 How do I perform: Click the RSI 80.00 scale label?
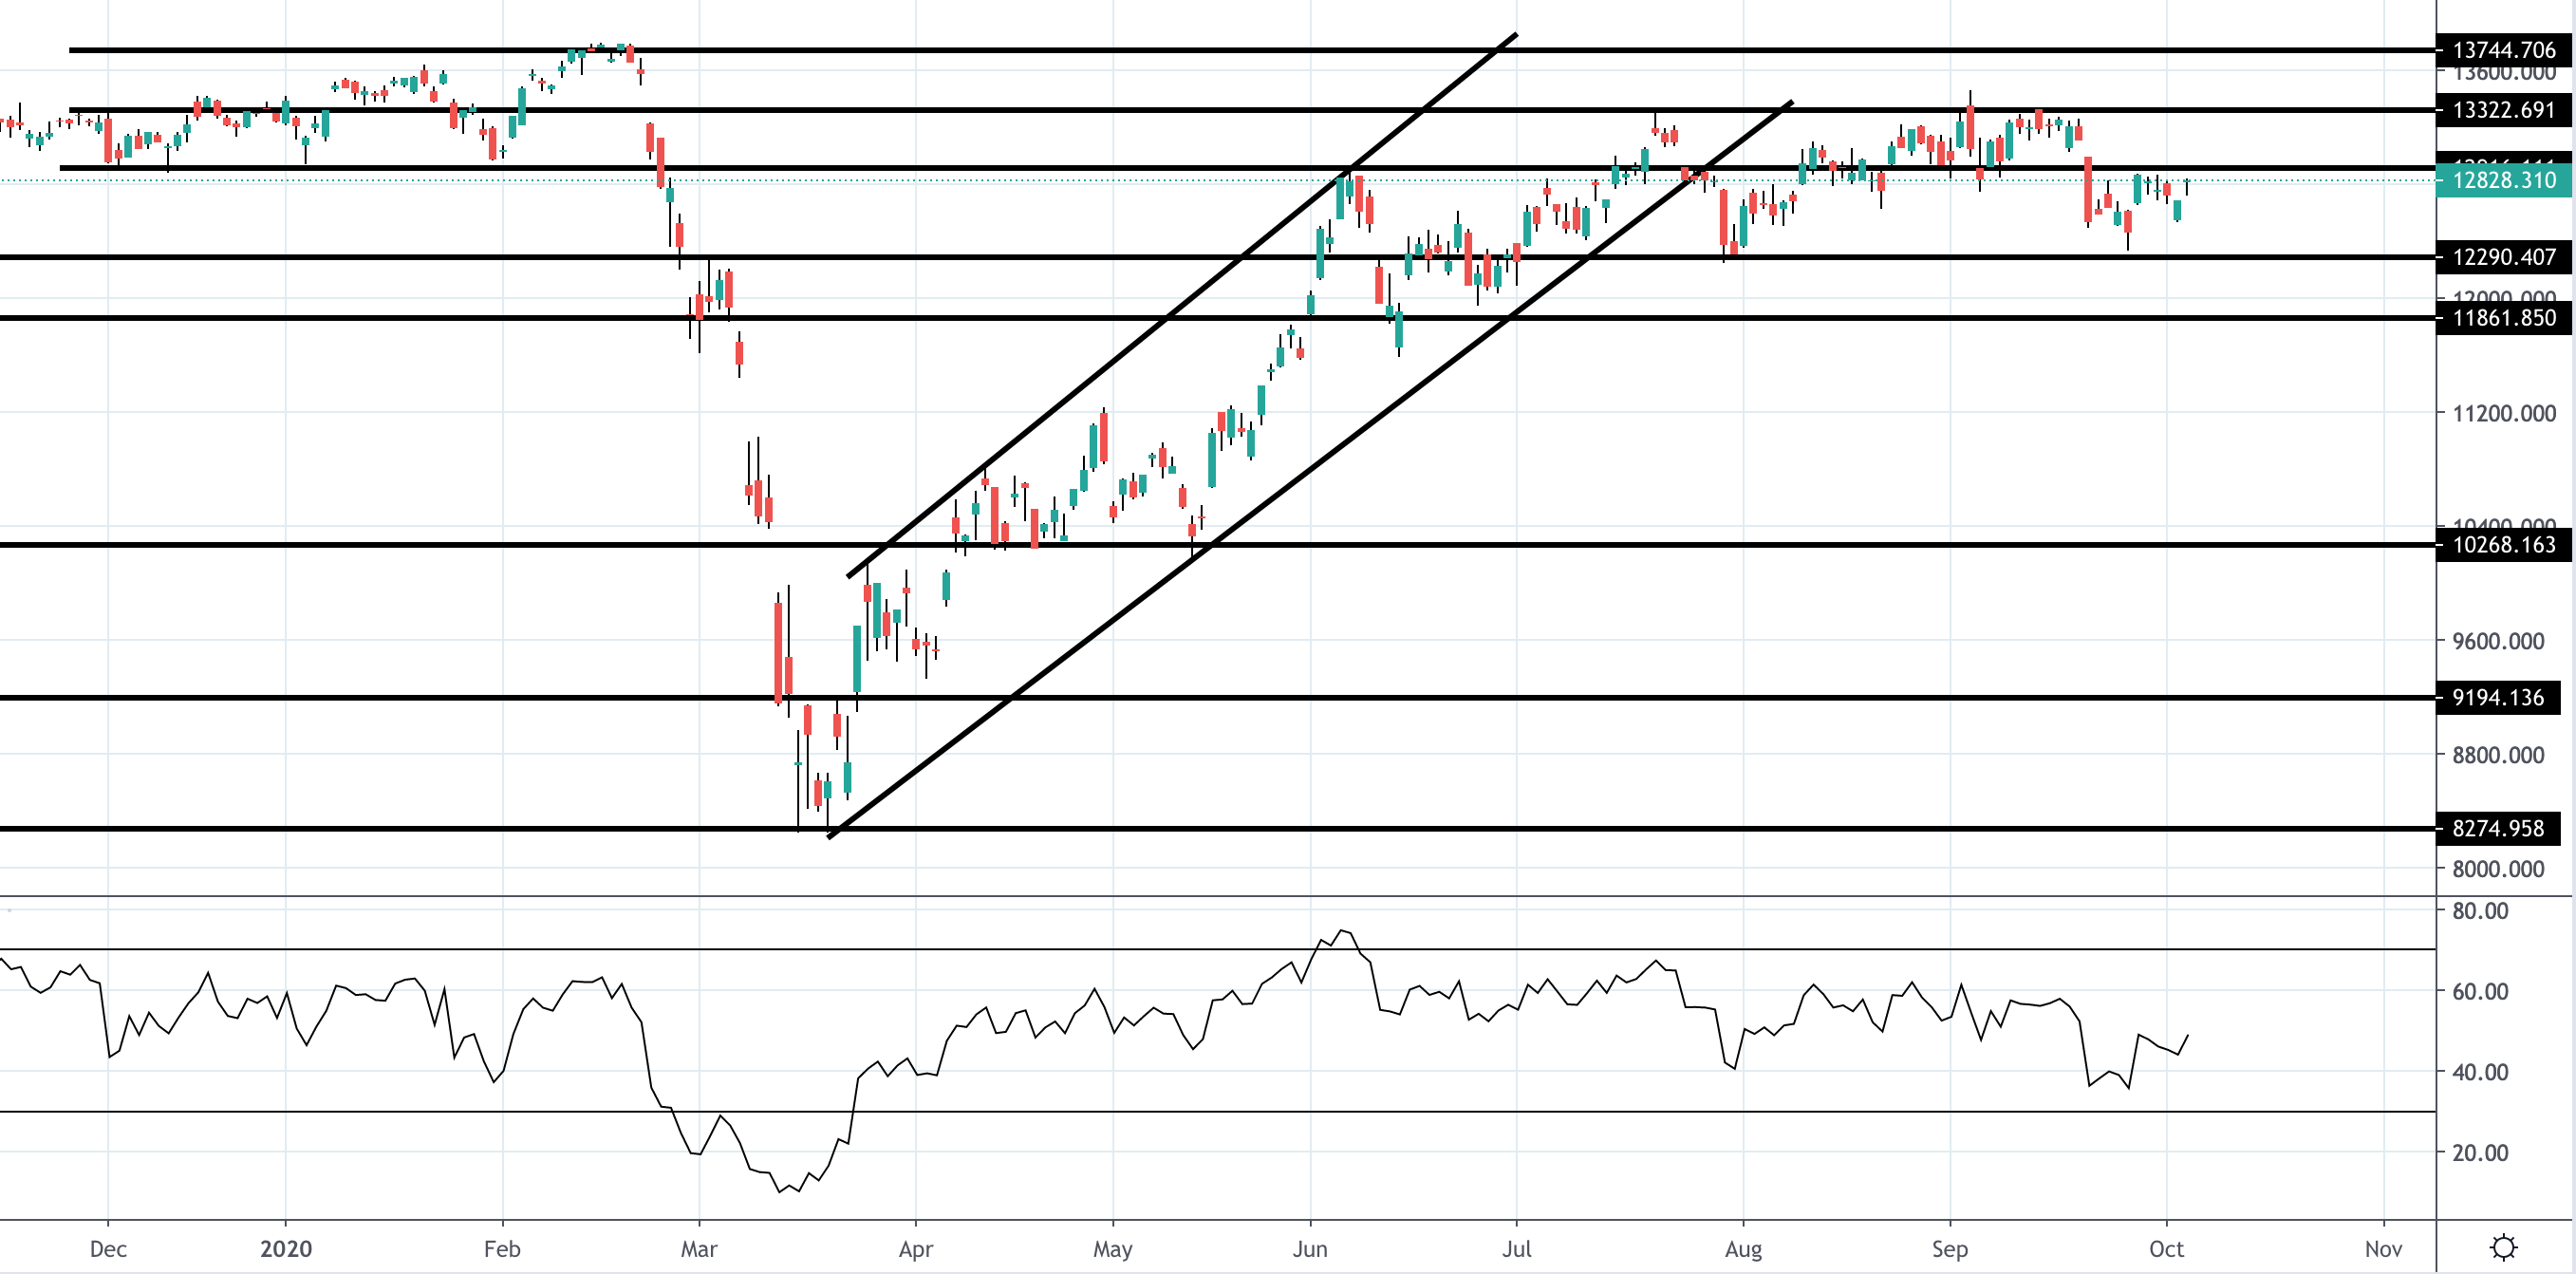[x=2479, y=911]
